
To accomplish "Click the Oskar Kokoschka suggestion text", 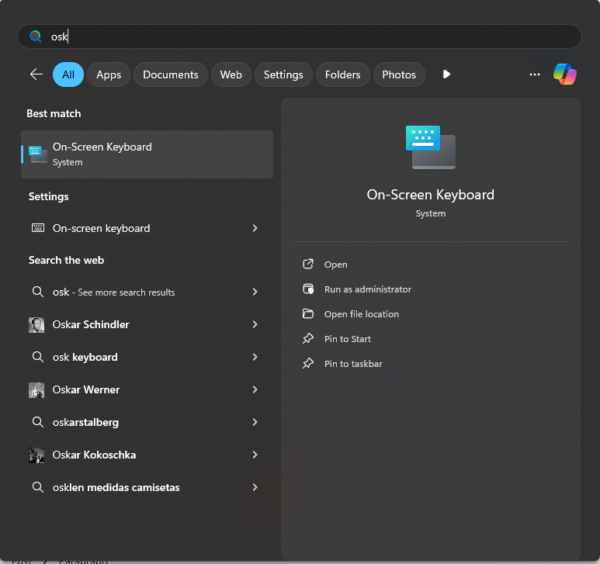I will click(94, 455).
